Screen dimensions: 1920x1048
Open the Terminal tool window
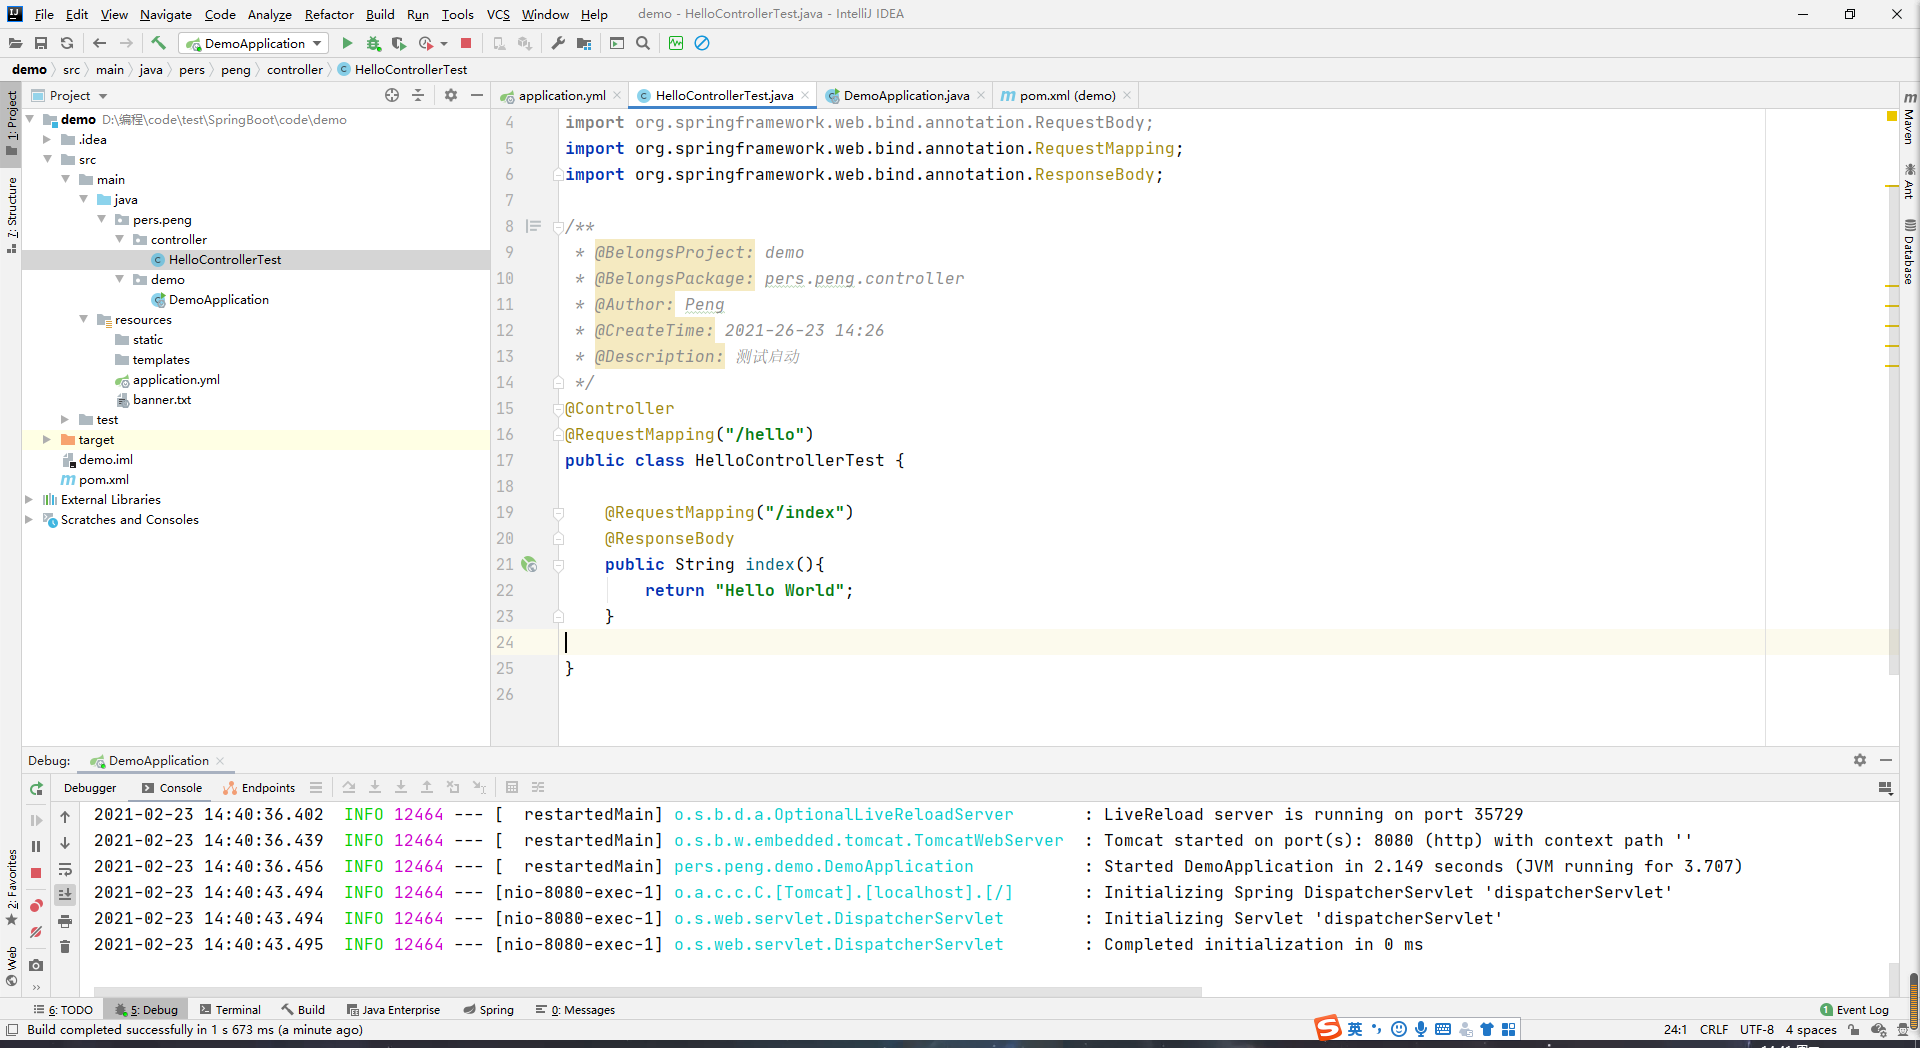coord(230,1010)
